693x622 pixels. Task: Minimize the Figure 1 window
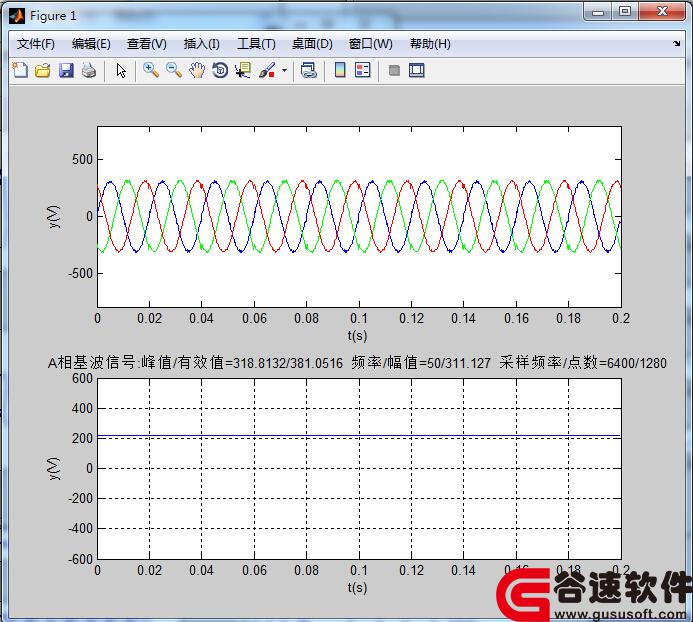click(x=598, y=11)
